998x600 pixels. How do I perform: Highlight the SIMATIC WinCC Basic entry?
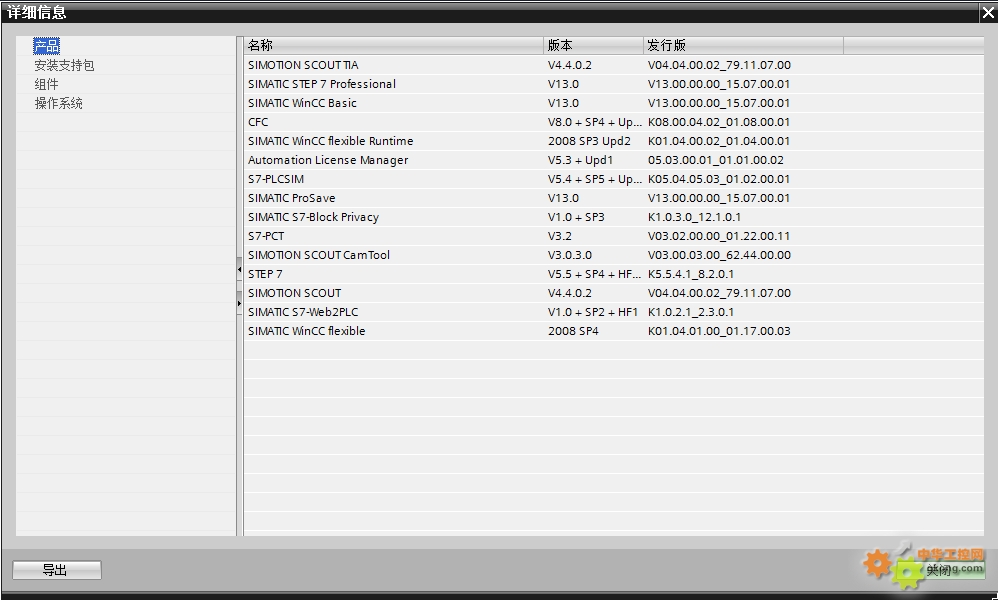[302, 103]
